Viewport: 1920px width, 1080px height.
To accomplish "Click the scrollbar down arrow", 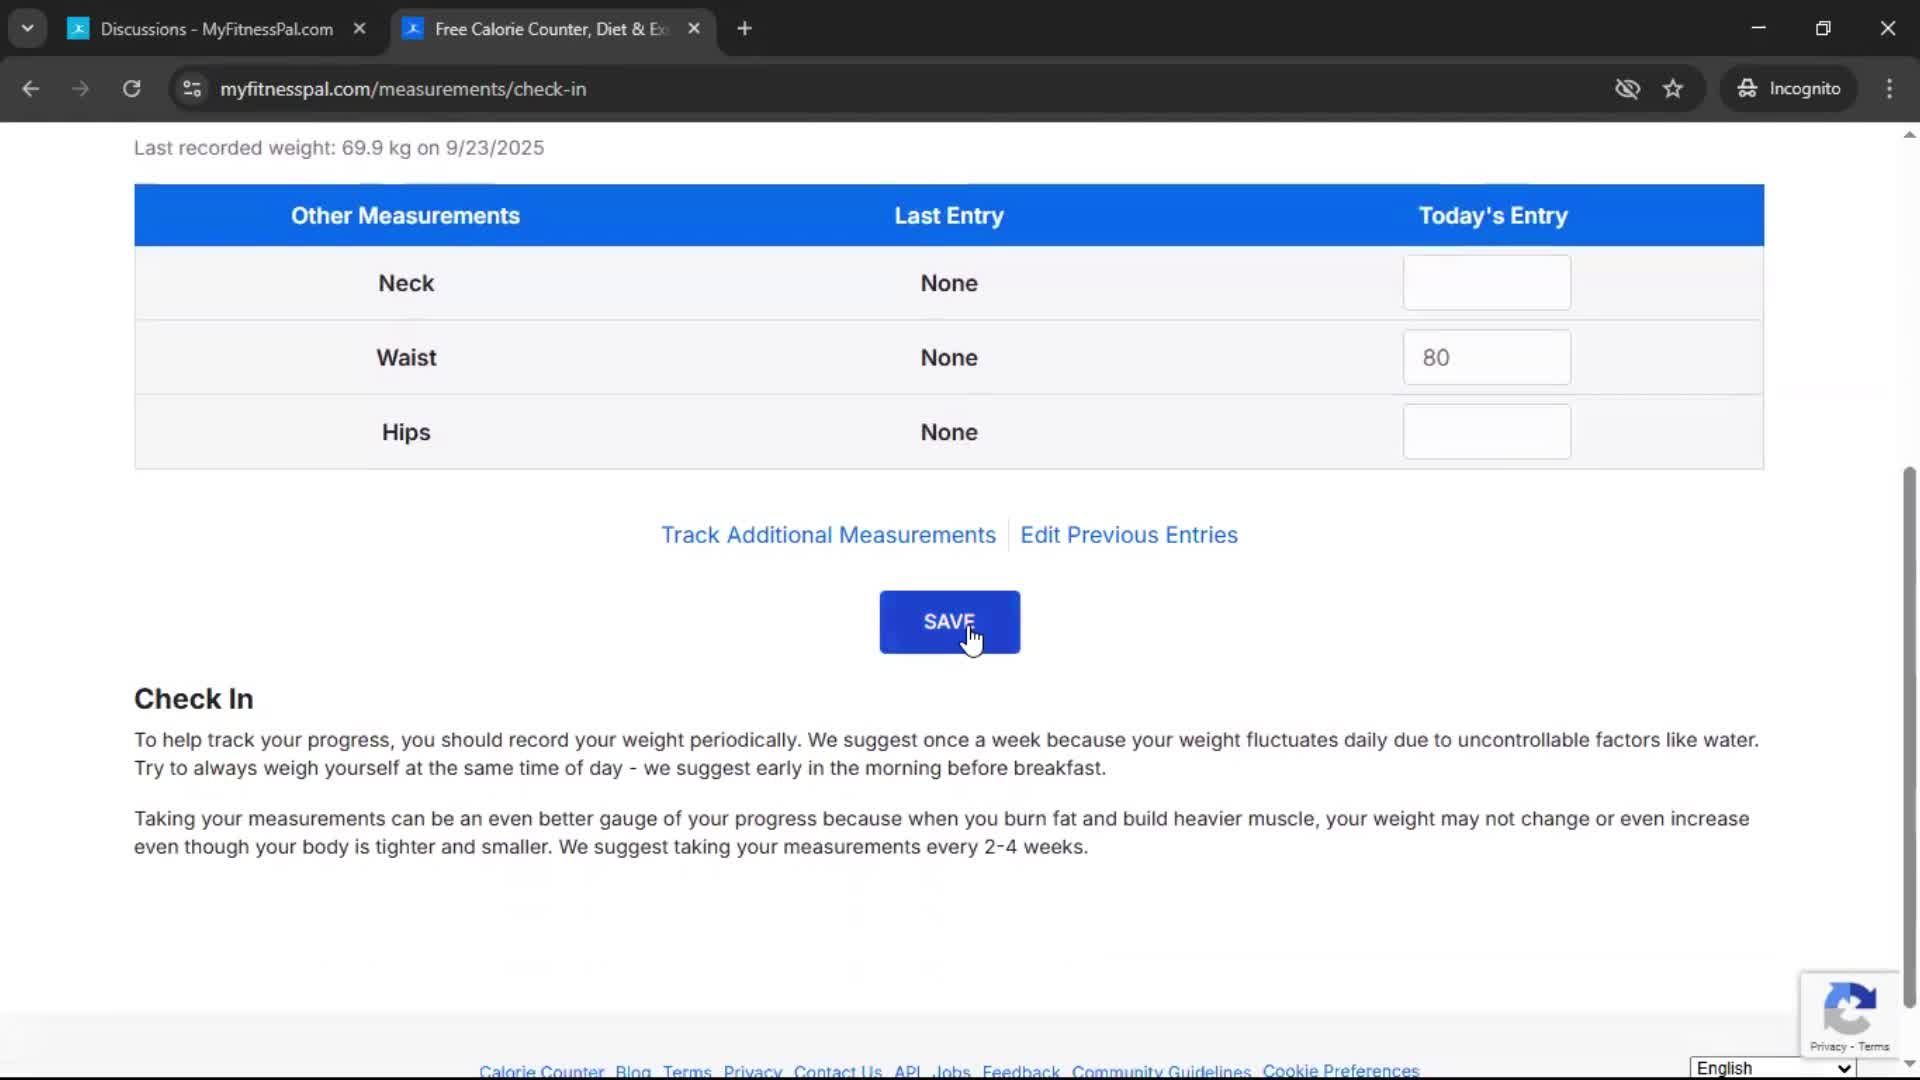I will [x=1909, y=1064].
